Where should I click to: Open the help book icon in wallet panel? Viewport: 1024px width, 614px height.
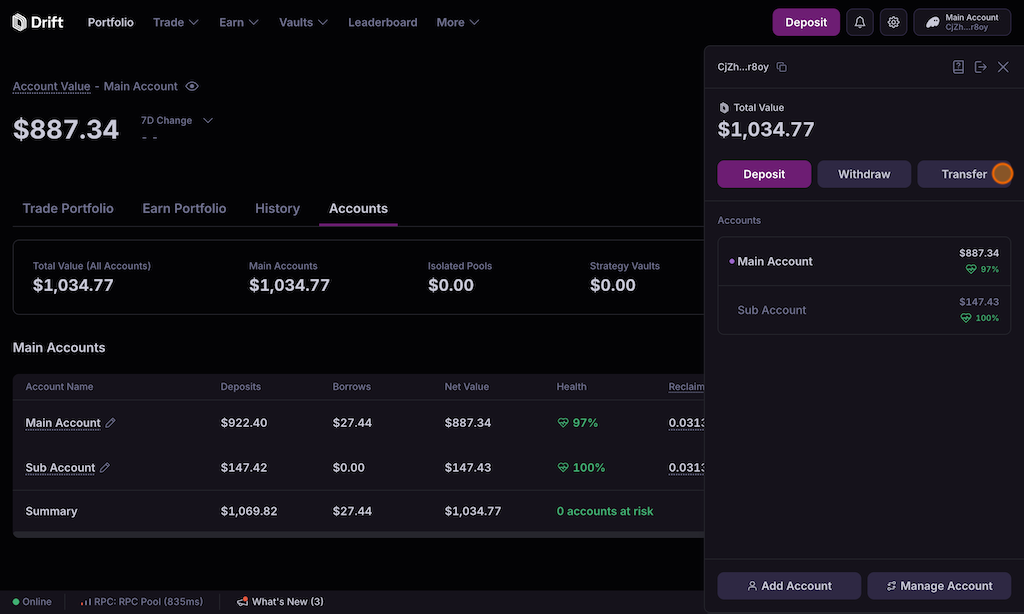click(958, 67)
